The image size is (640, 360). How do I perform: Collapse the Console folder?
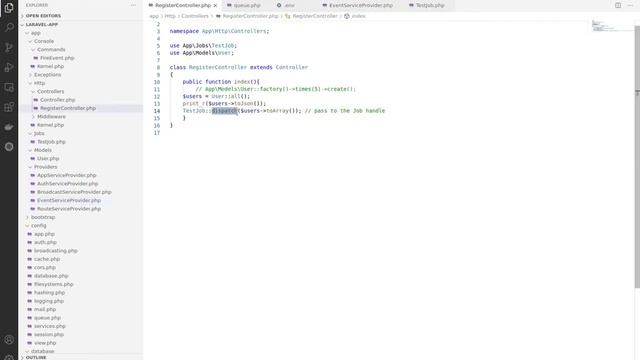[44, 41]
